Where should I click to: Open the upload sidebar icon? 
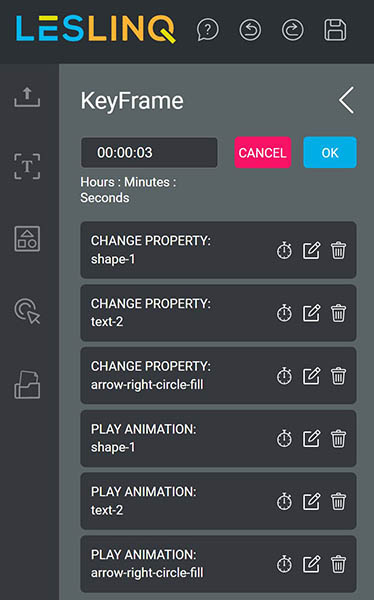(27, 97)
